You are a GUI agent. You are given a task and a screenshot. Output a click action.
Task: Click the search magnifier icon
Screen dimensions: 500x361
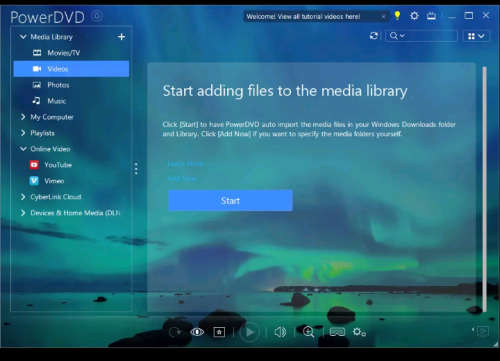[x=394, y=36]
